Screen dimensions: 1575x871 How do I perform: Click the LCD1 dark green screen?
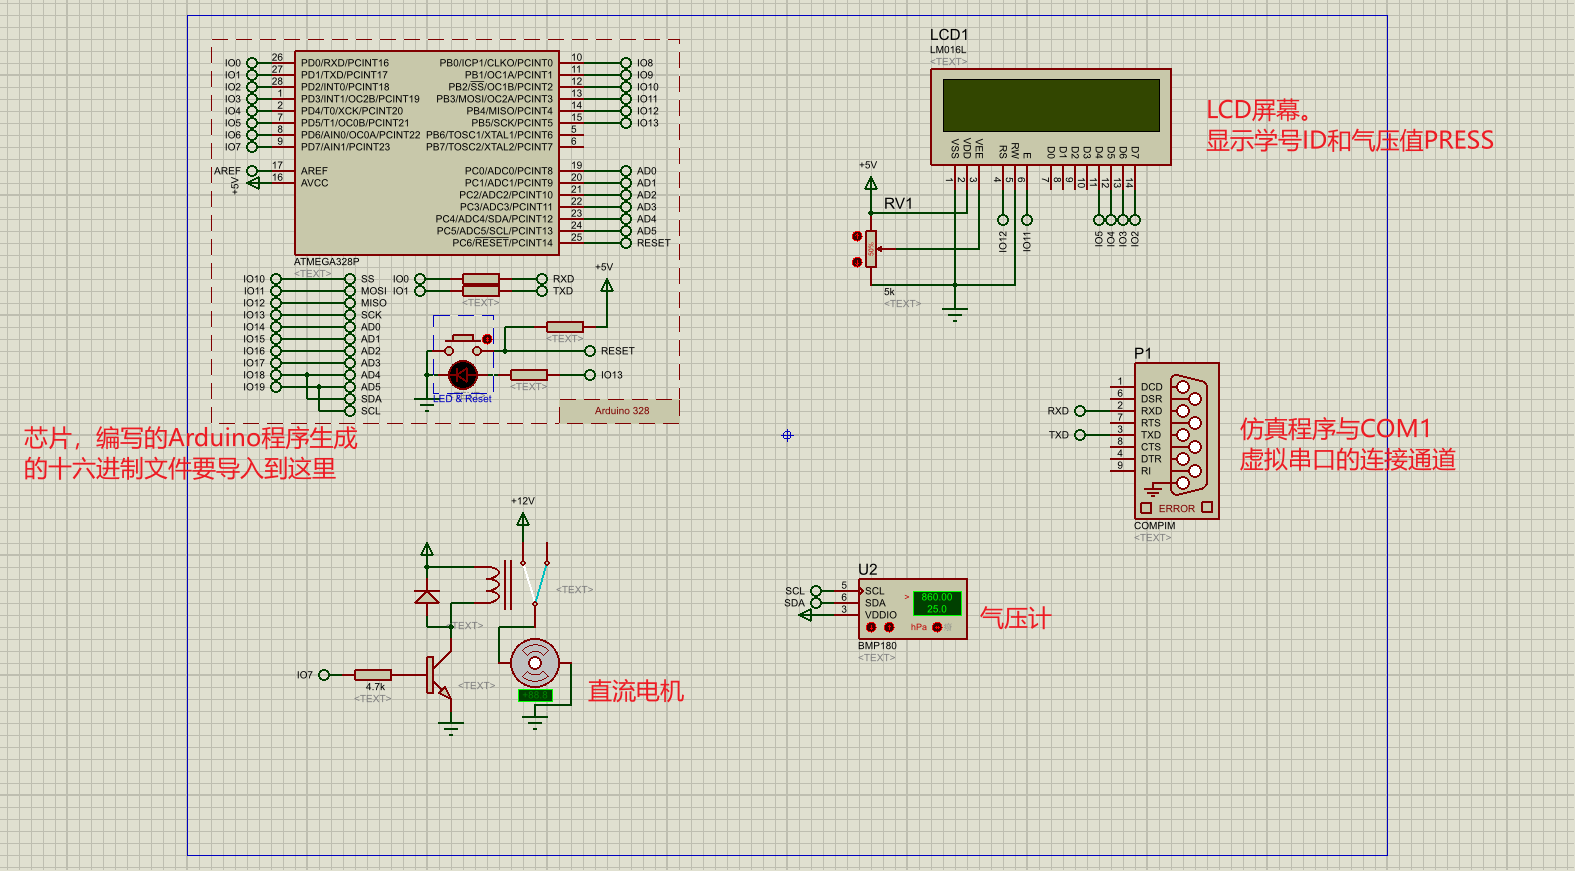[x=1051, y=105]
